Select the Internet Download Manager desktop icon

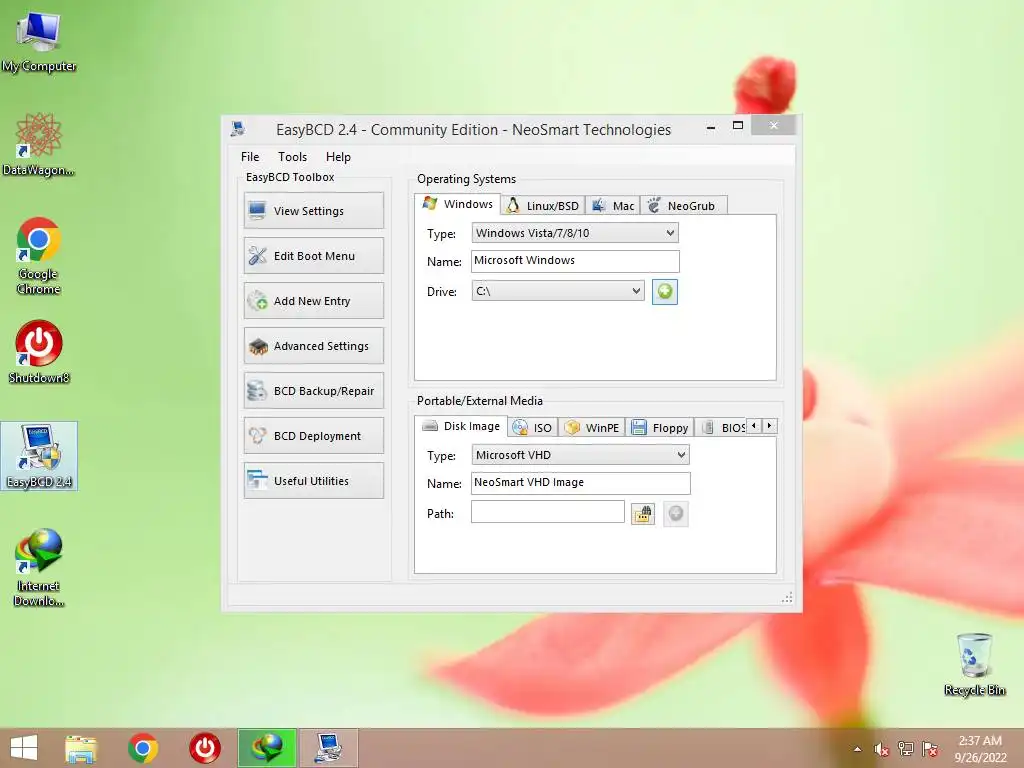pos(39,568)
